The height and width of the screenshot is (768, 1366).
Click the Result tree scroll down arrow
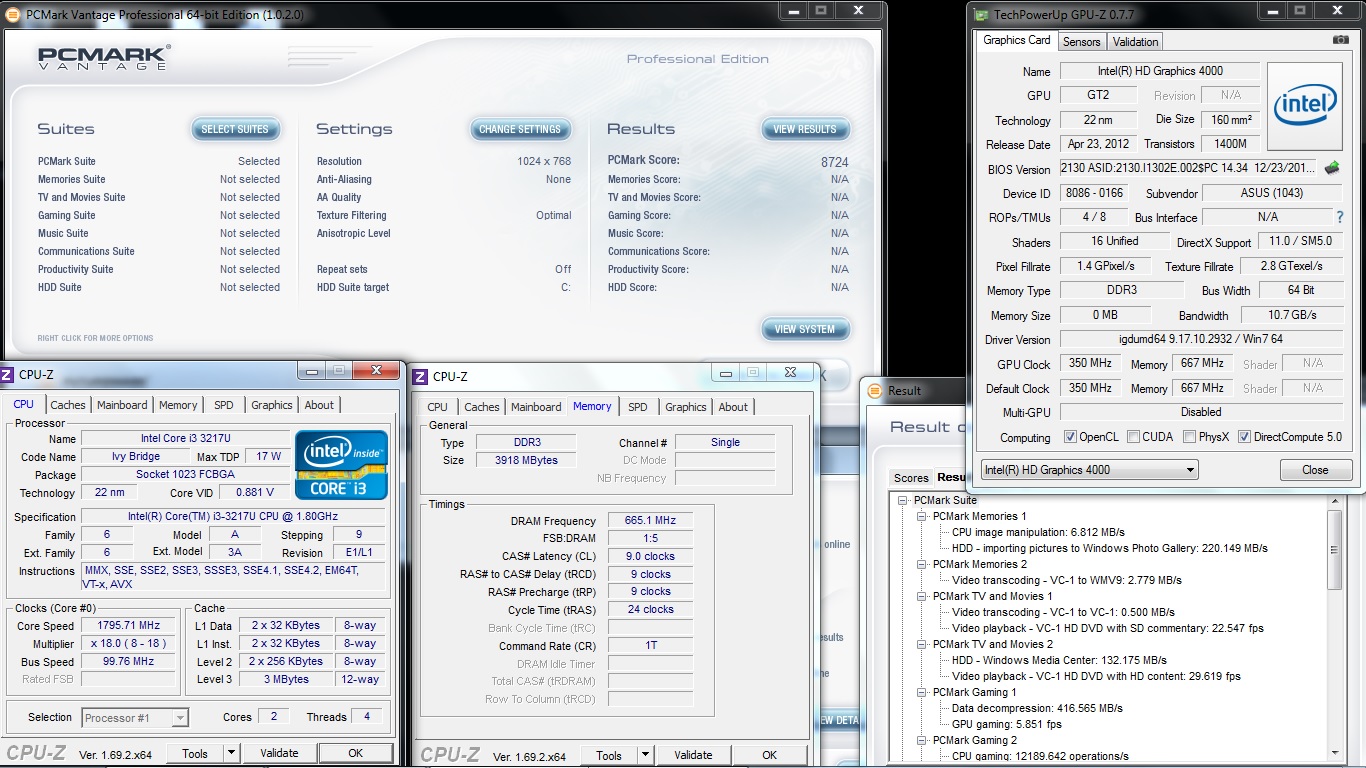[1333, 751]
